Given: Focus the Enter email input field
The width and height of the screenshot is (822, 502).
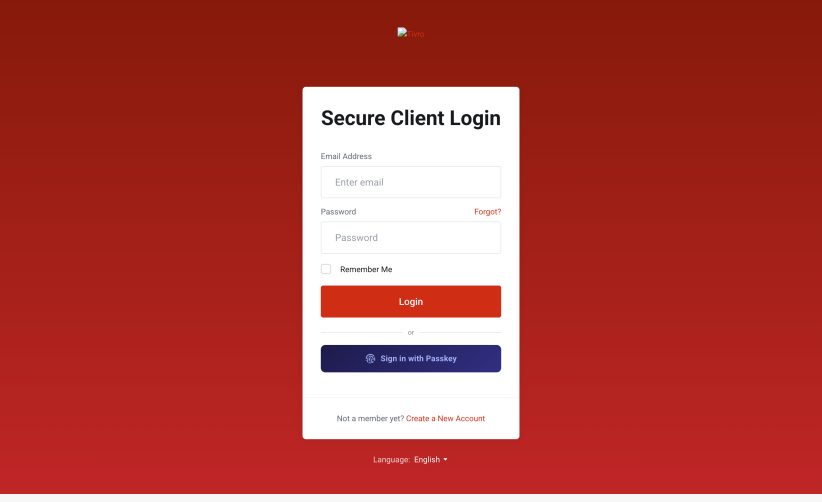Looking at the screenshot, I should (x=411, y=182).
